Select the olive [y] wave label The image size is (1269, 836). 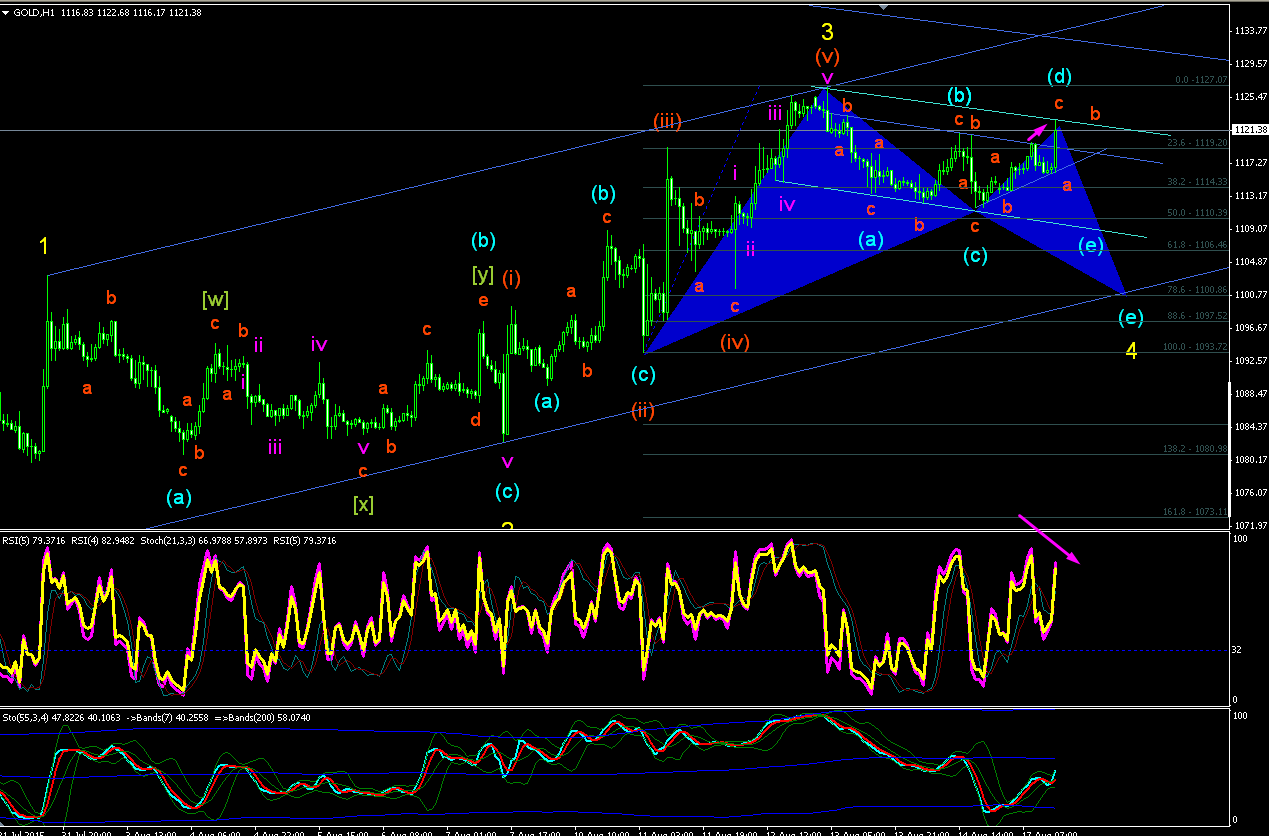[484, 273]
